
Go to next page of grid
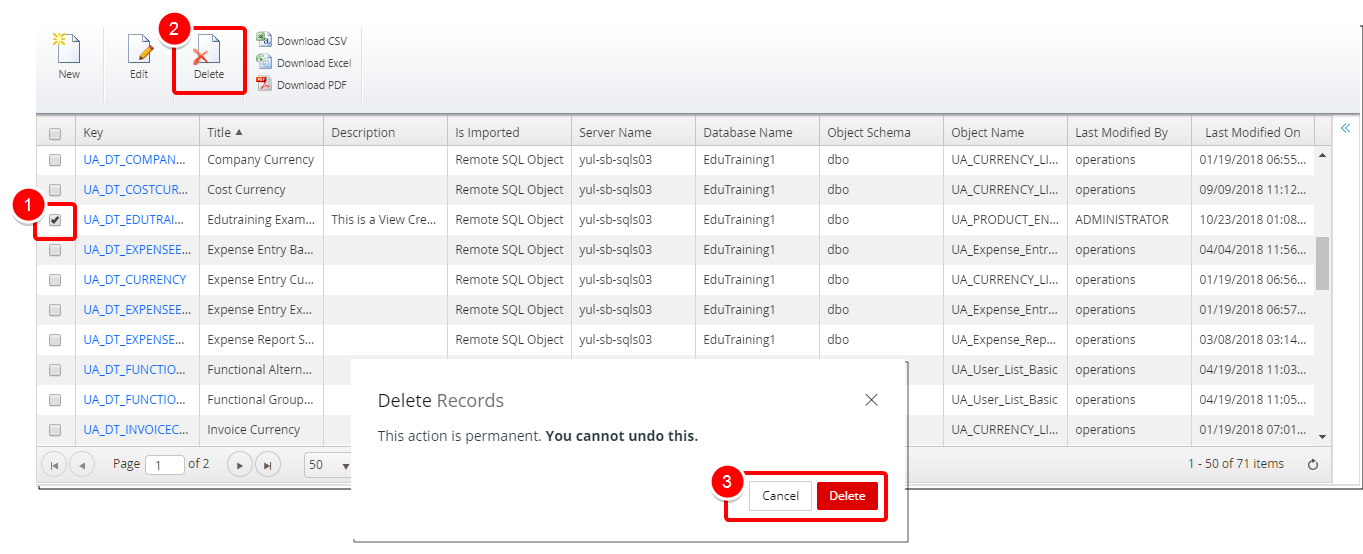[239, 465]
